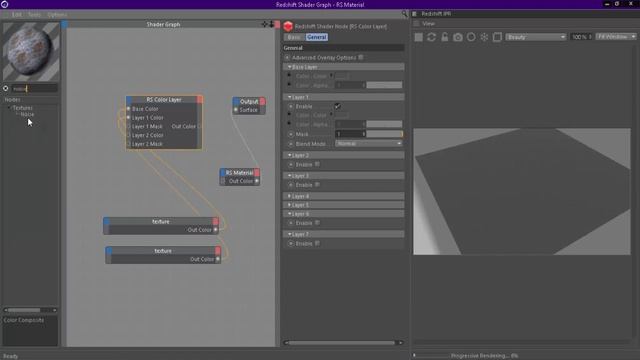640x360 pixels.
Task: Switch to the General tab
Action: 317,37
